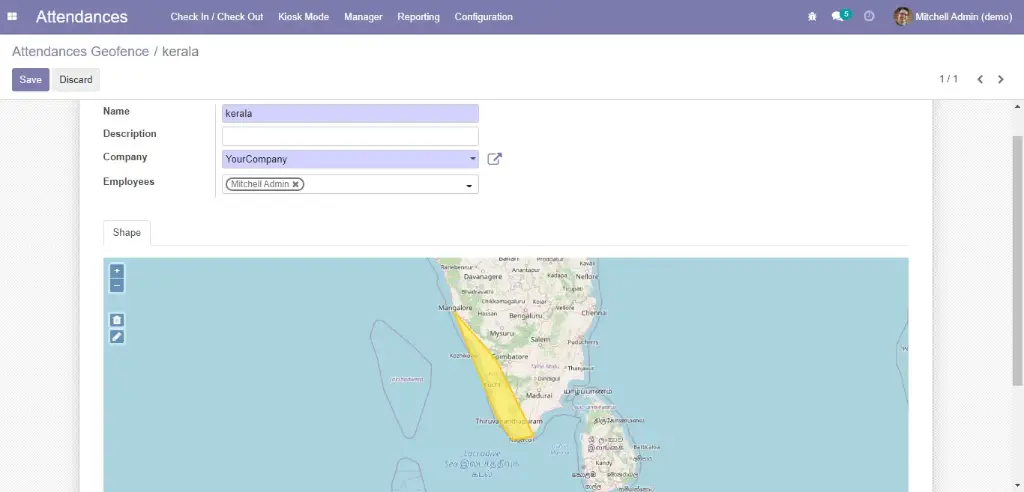This screenshot has height=492, width=1024.
Task: Click the Attendances Geofence breadcrumb link
Action: (80, 51)
